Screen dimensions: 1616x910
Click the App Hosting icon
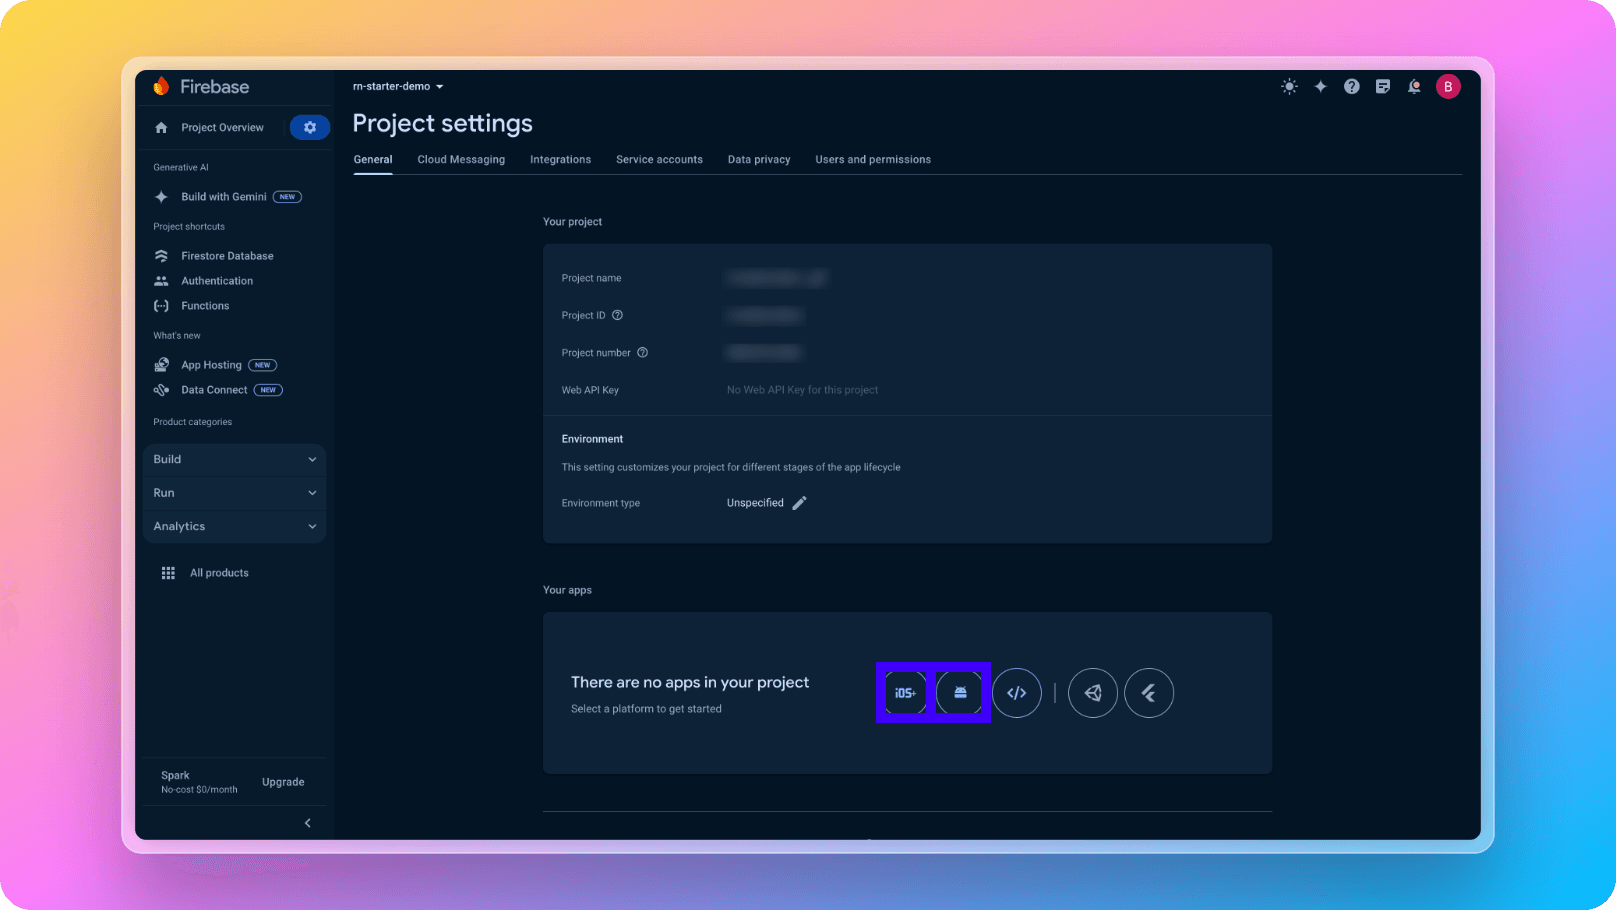(x=161, y=365)
